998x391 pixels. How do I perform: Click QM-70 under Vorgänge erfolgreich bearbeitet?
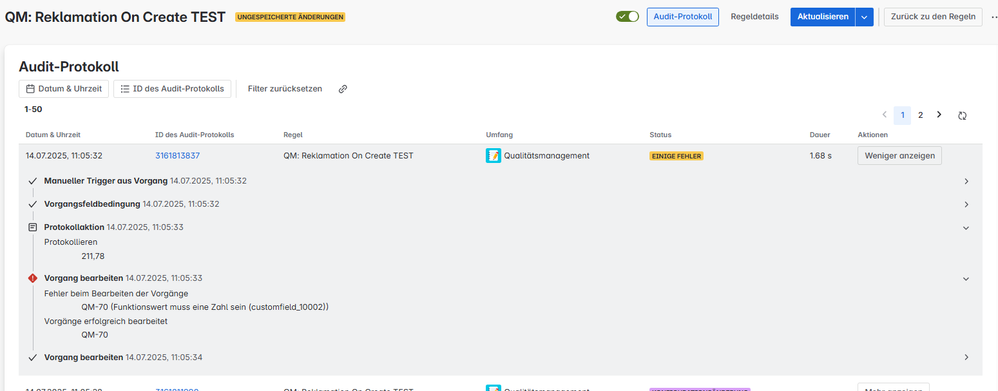tap(95, 334)
